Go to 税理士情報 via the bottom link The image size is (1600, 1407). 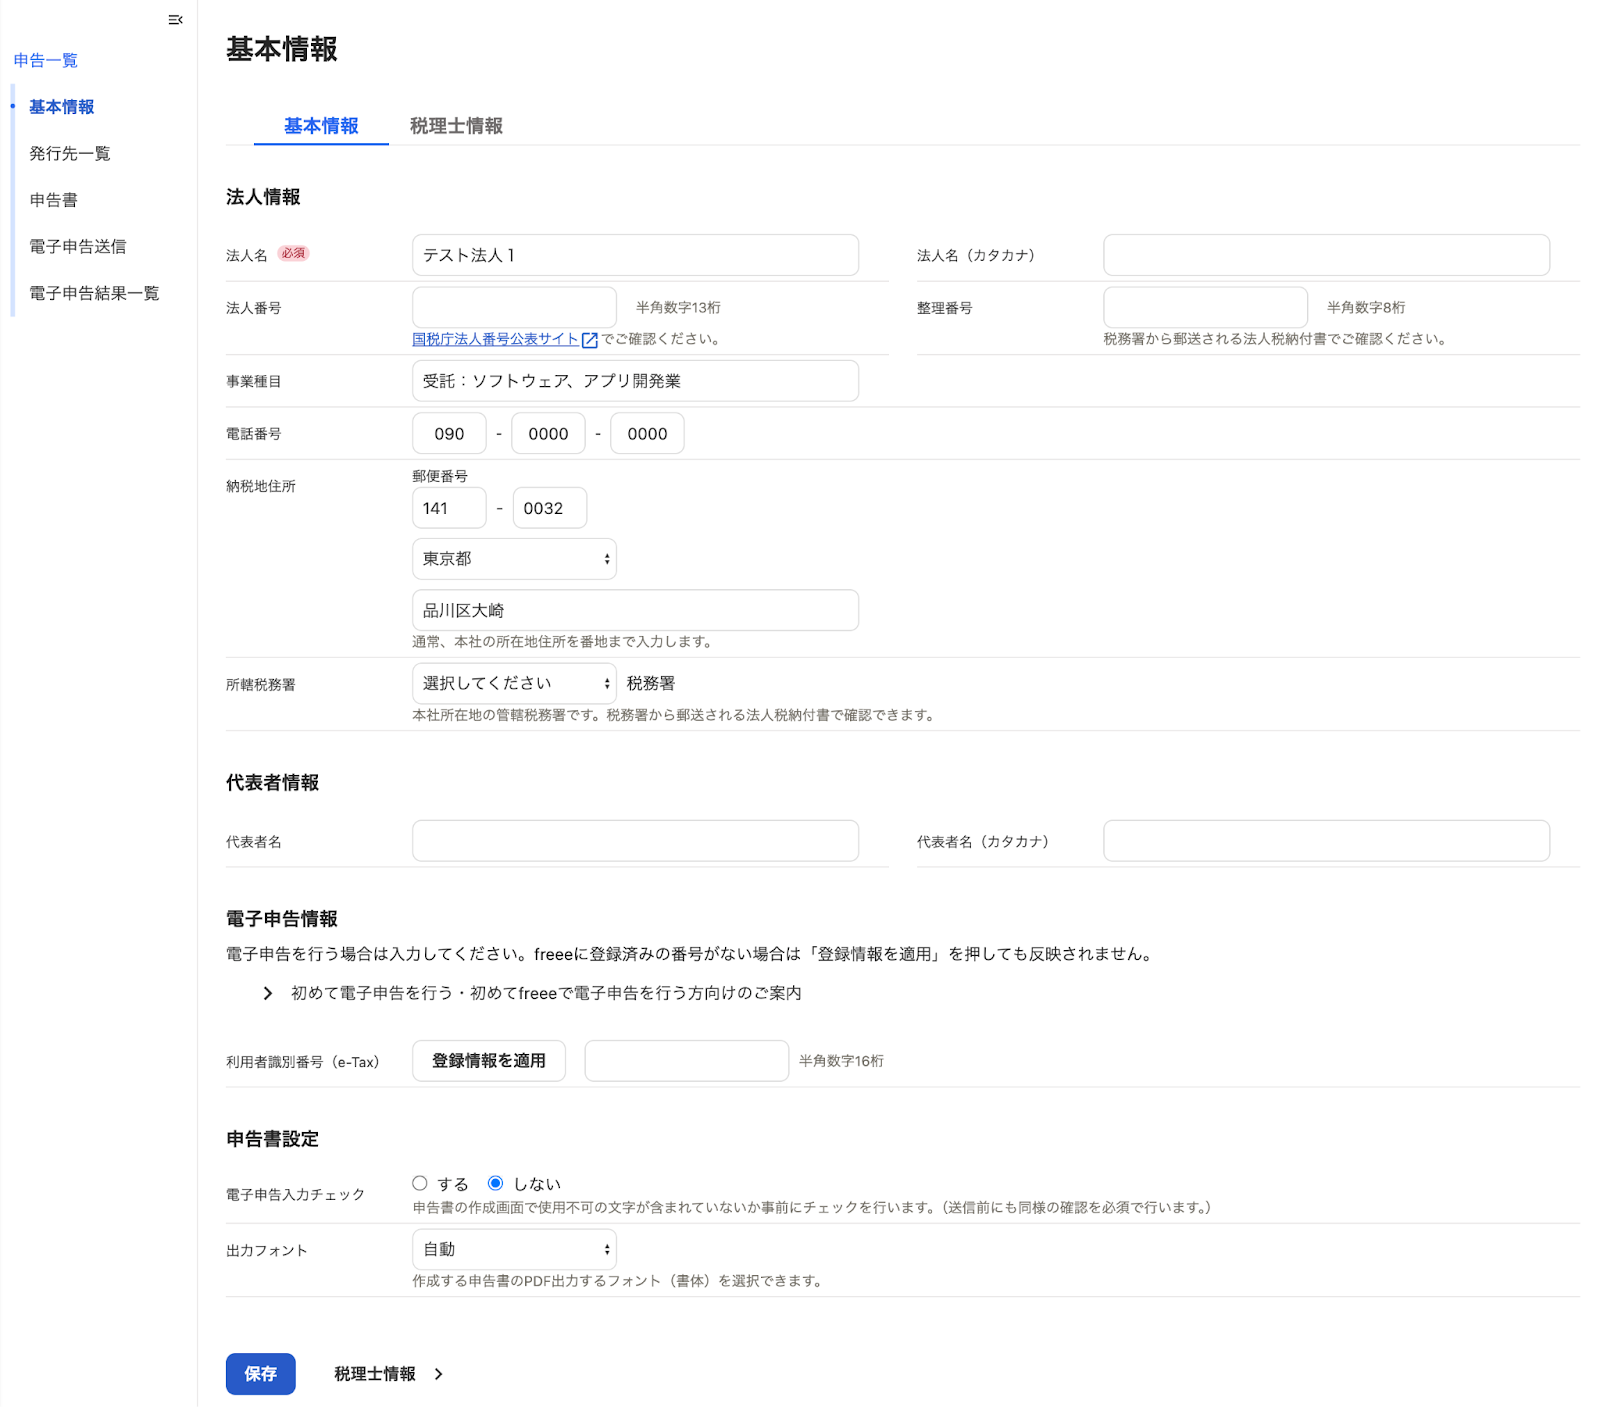click(375, 1374)
